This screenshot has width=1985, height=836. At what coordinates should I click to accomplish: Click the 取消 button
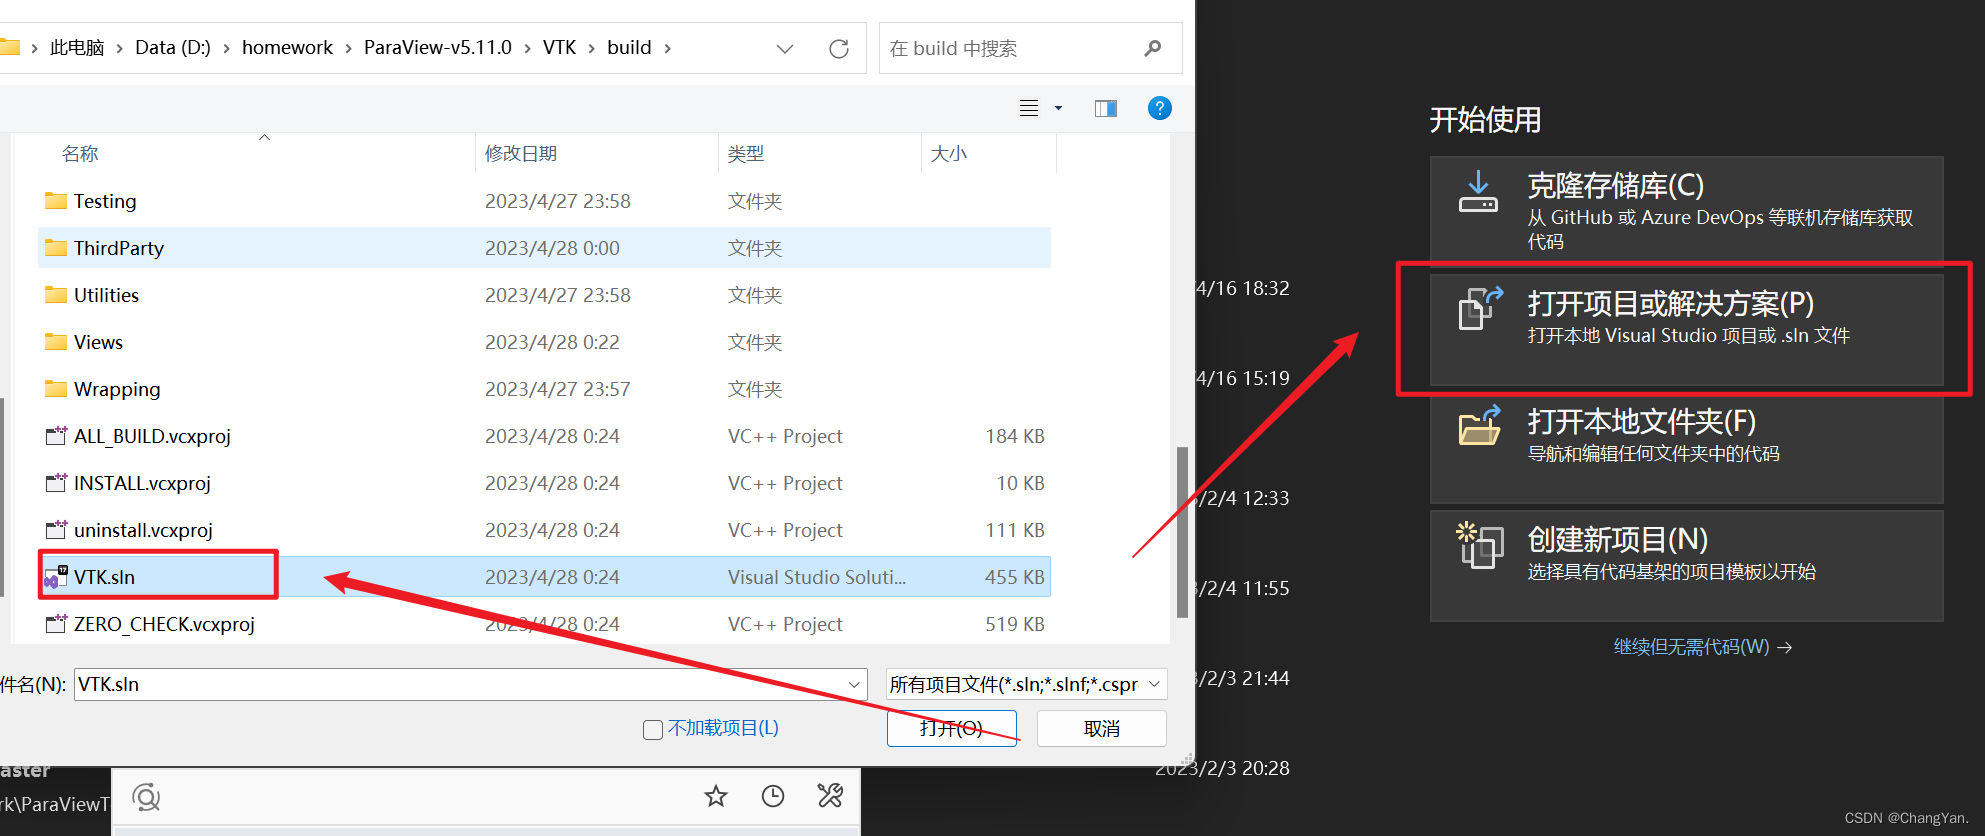1101,728
